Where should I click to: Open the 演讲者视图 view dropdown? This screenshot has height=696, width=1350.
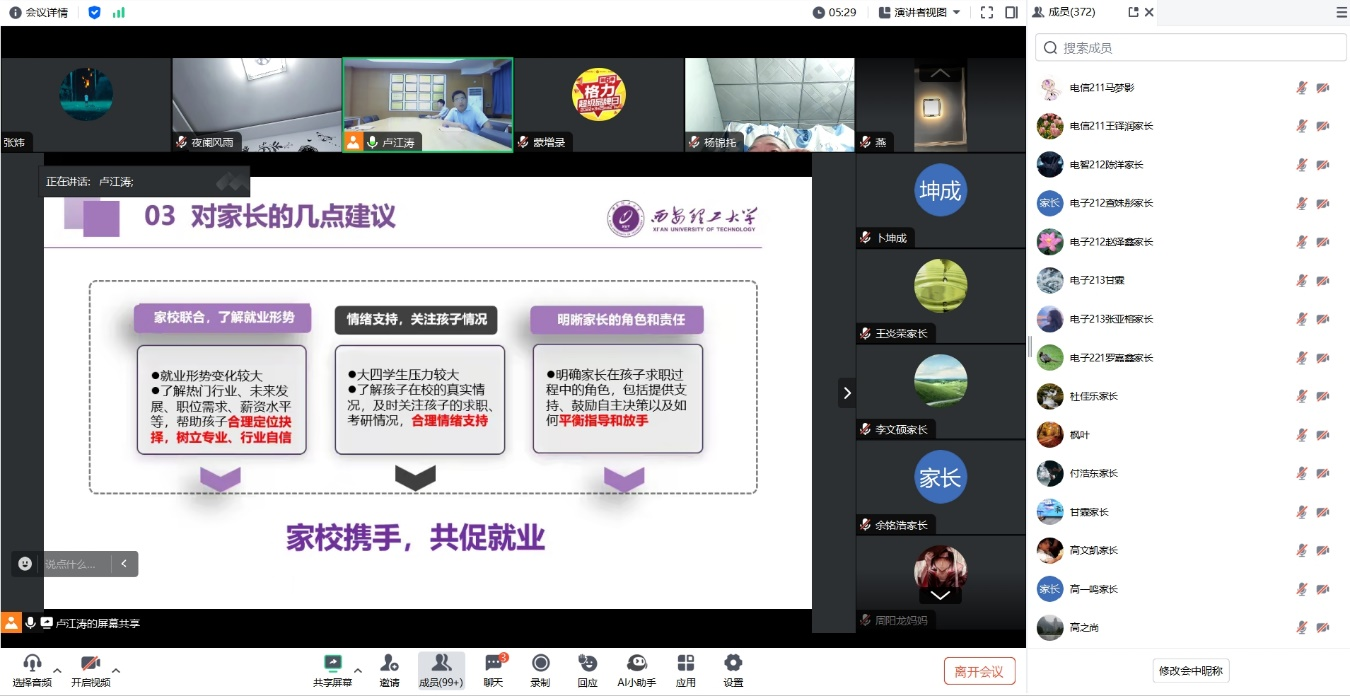tap(919, 12)
